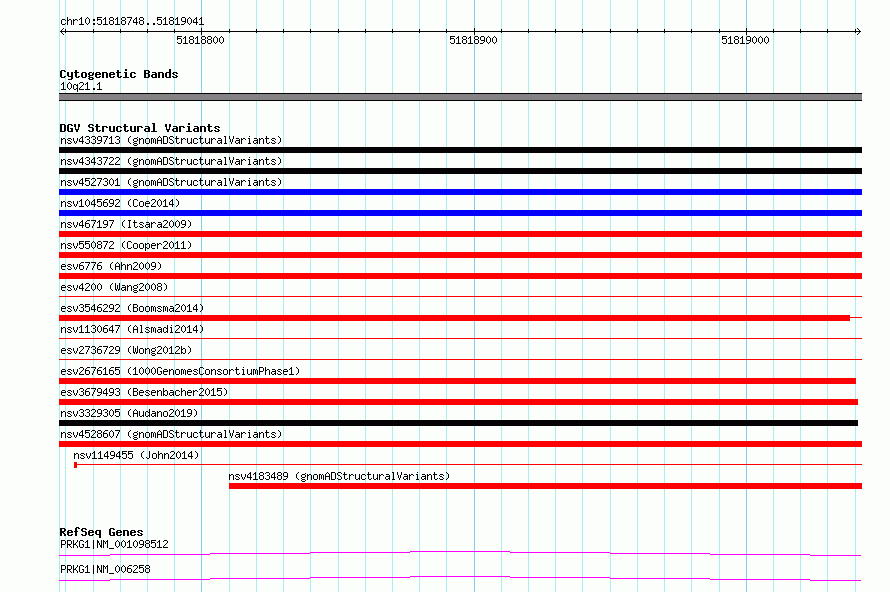The image size is (890, 592).
Task: Click the blue bar of nsv4527301
Action: [460, 192]
